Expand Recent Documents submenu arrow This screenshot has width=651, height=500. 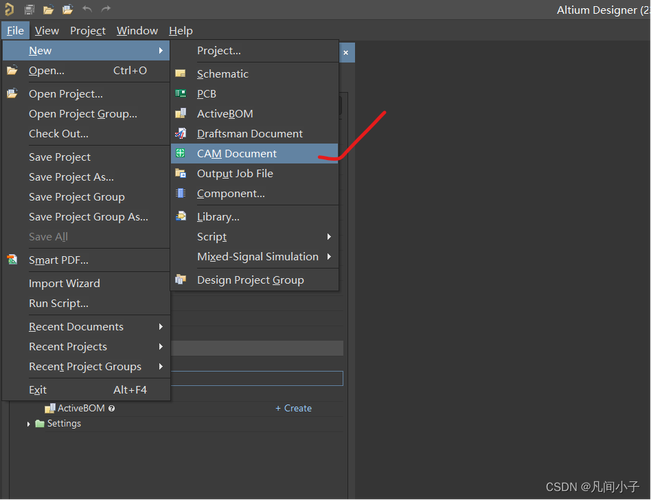161,326
